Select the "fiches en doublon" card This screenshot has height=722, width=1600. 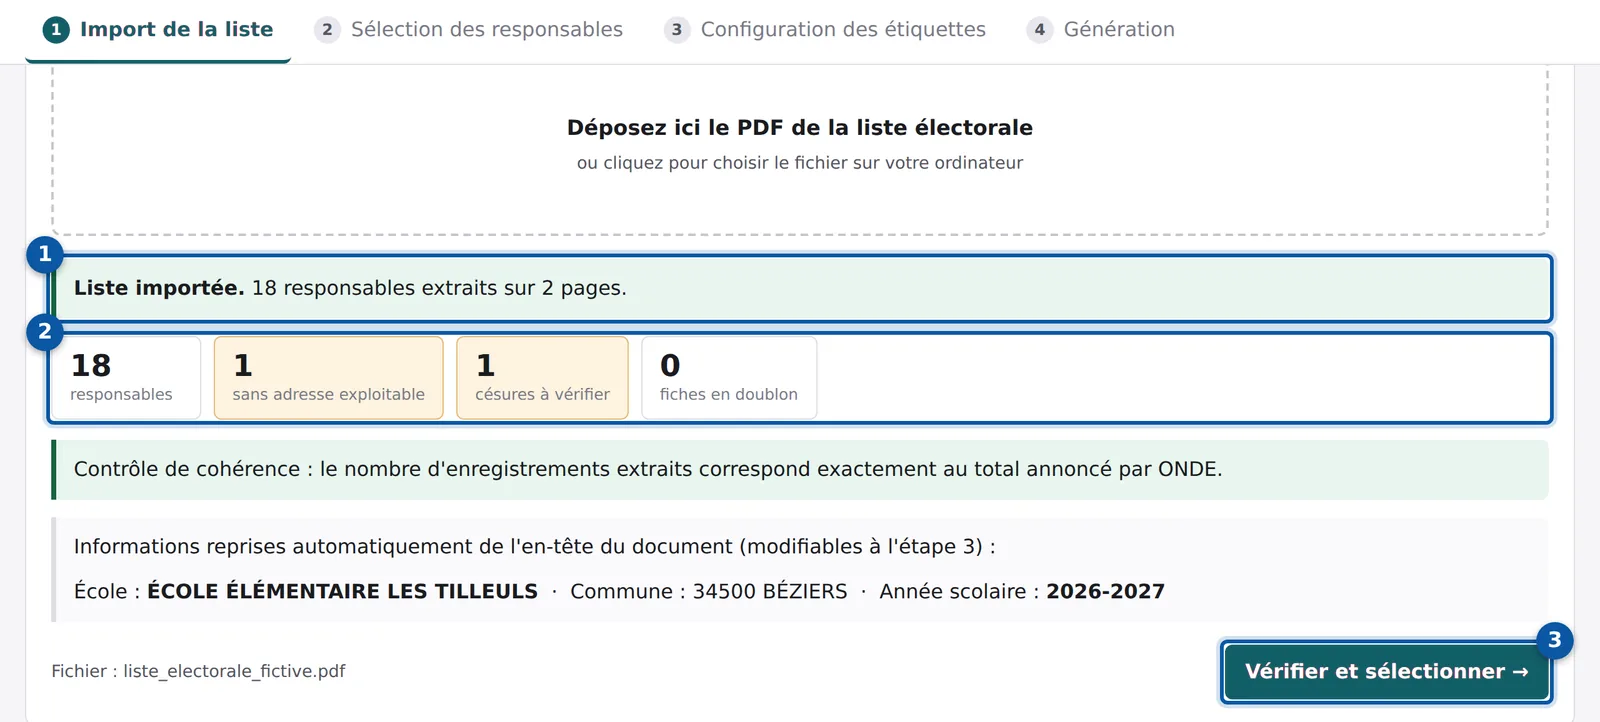[729, 378]
